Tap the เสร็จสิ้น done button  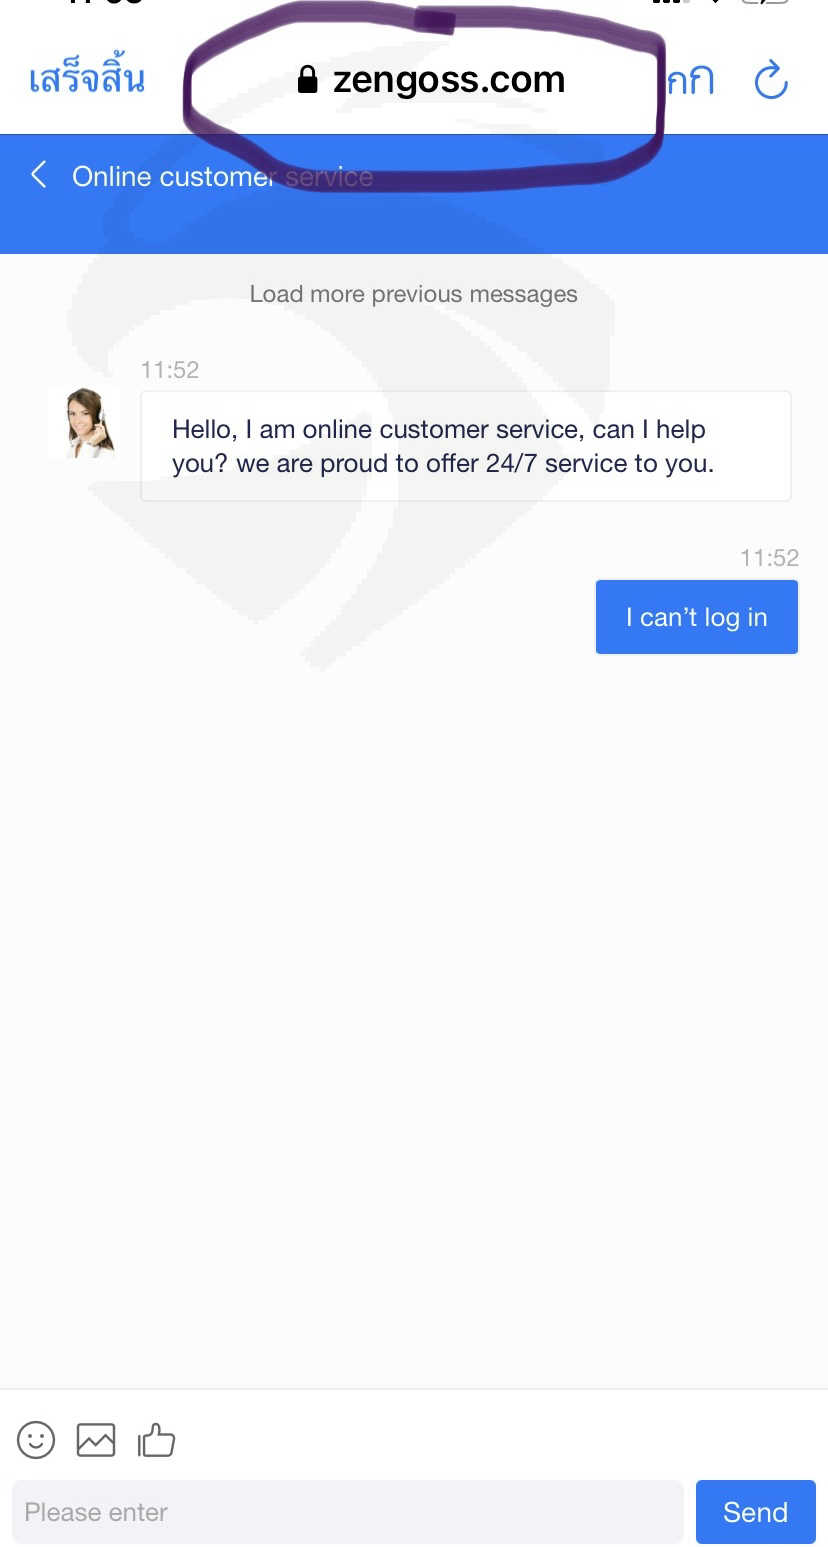pyautogui.click(x=87, y=78)
